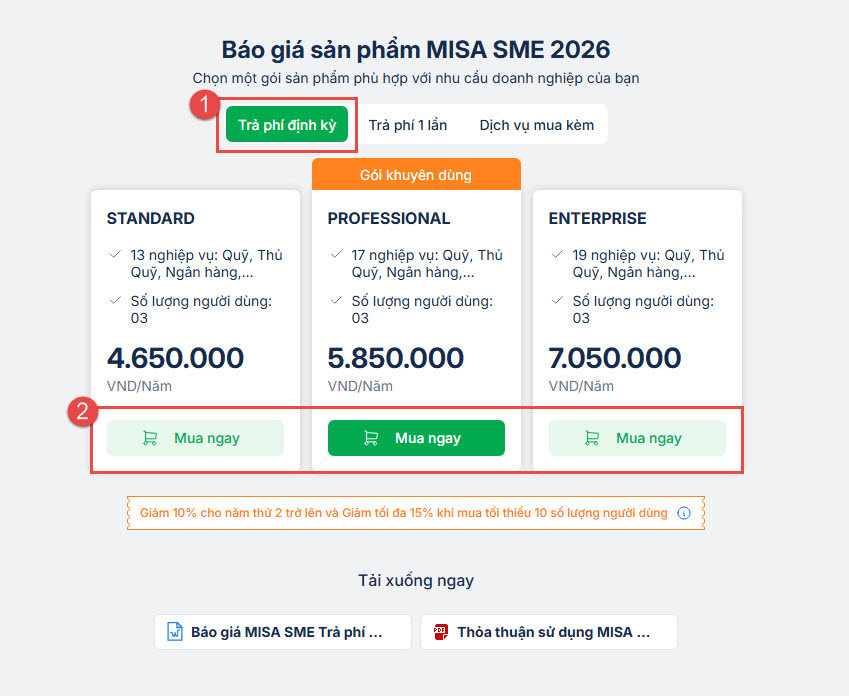Screen dimensions: 849x696
Task: Click the cart icon in STANDARD plan button
Action: (x=150, y=438)
